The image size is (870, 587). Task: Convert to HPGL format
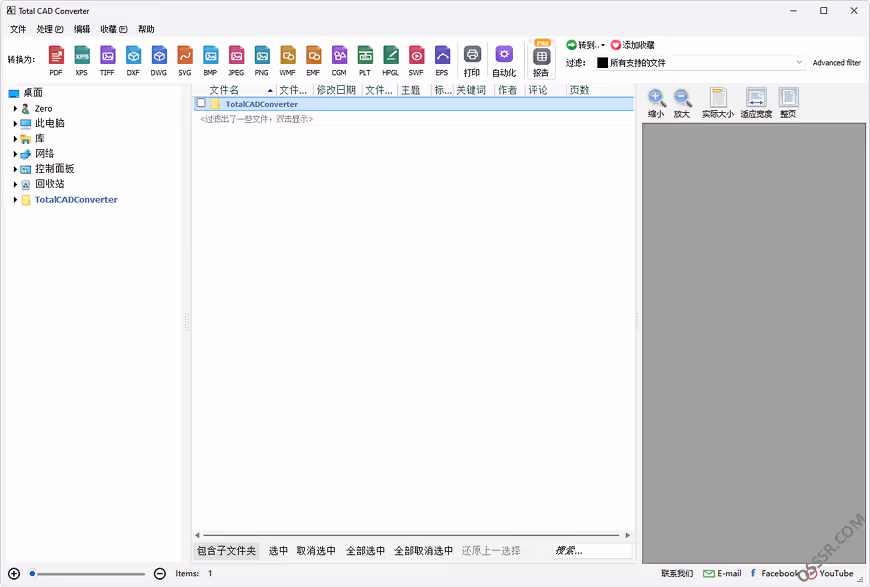pyautogui.click(x=391, y=60)
